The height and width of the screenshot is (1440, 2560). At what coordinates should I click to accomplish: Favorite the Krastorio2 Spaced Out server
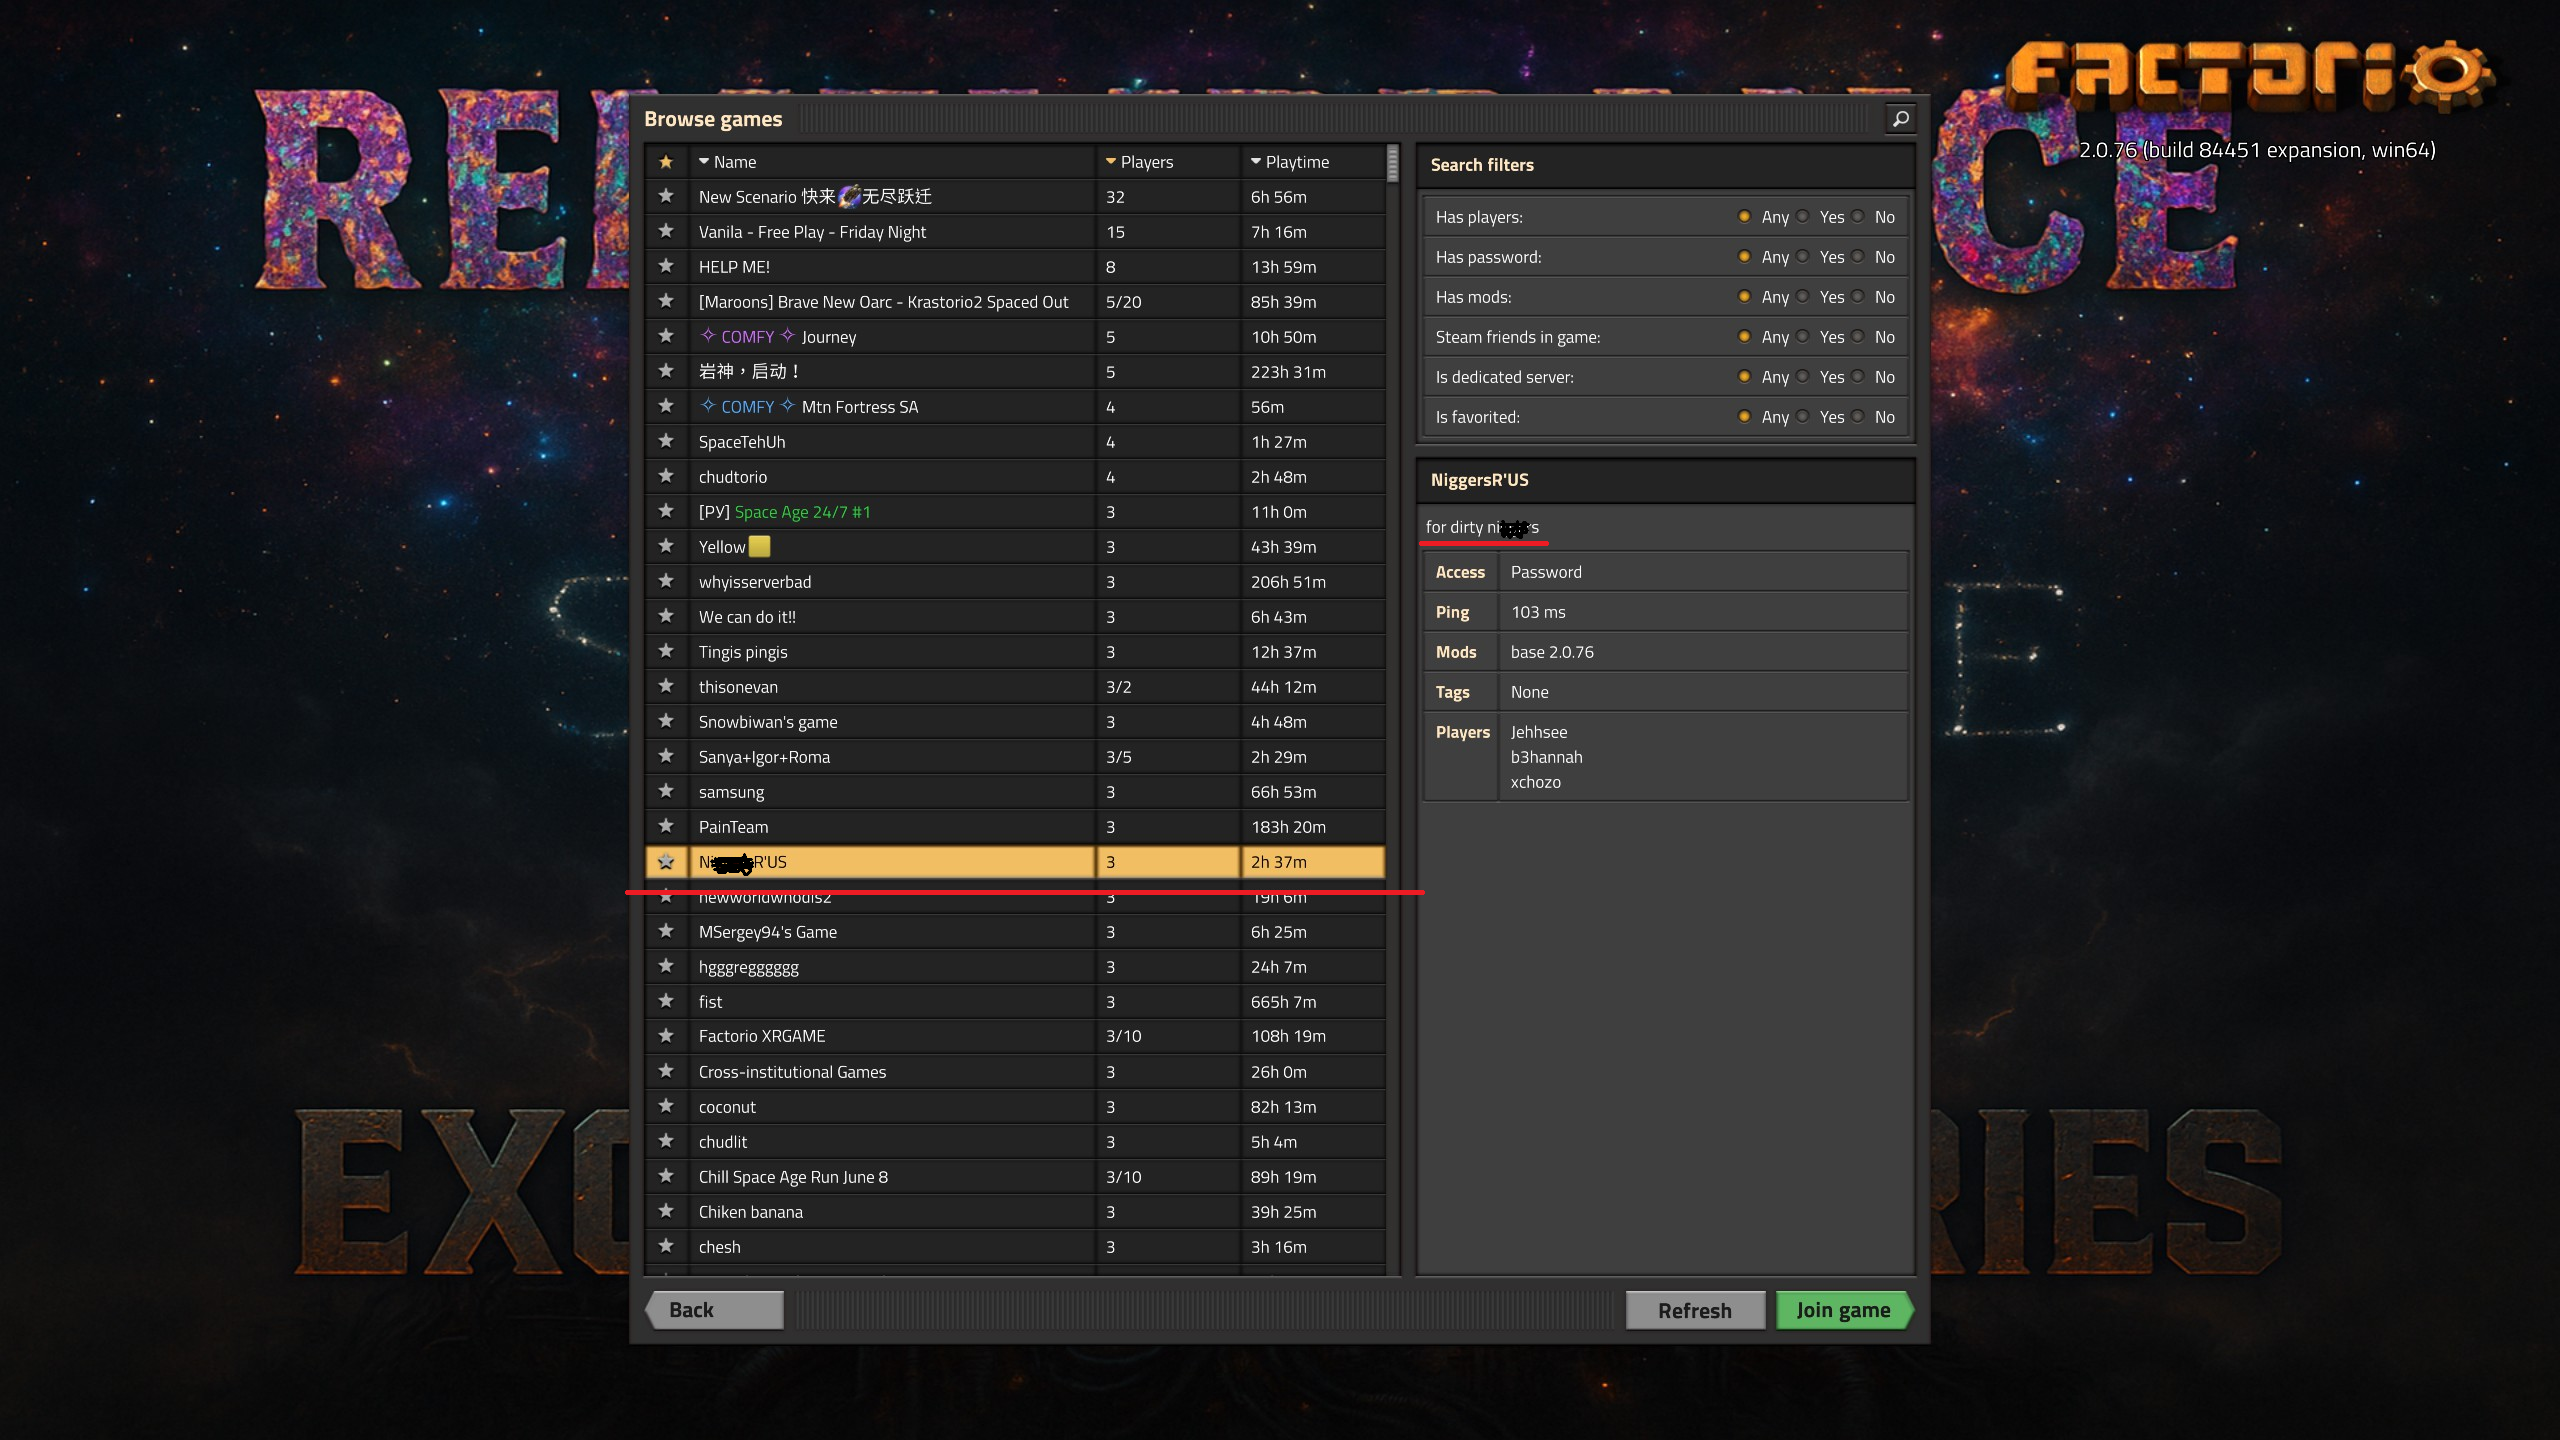pyautogui.click(x=666, y=302)
